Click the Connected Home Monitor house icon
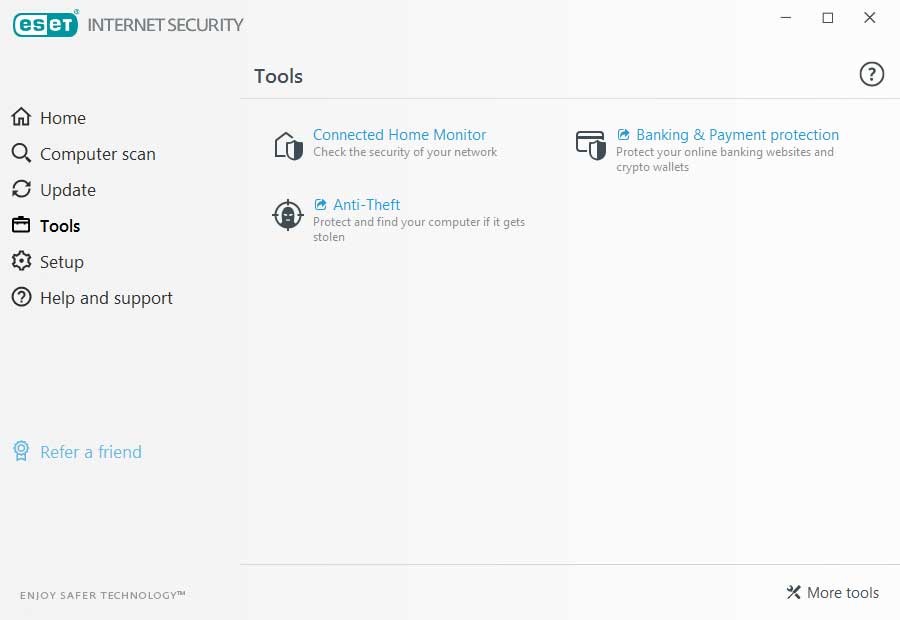 click(x=287, y=145)
